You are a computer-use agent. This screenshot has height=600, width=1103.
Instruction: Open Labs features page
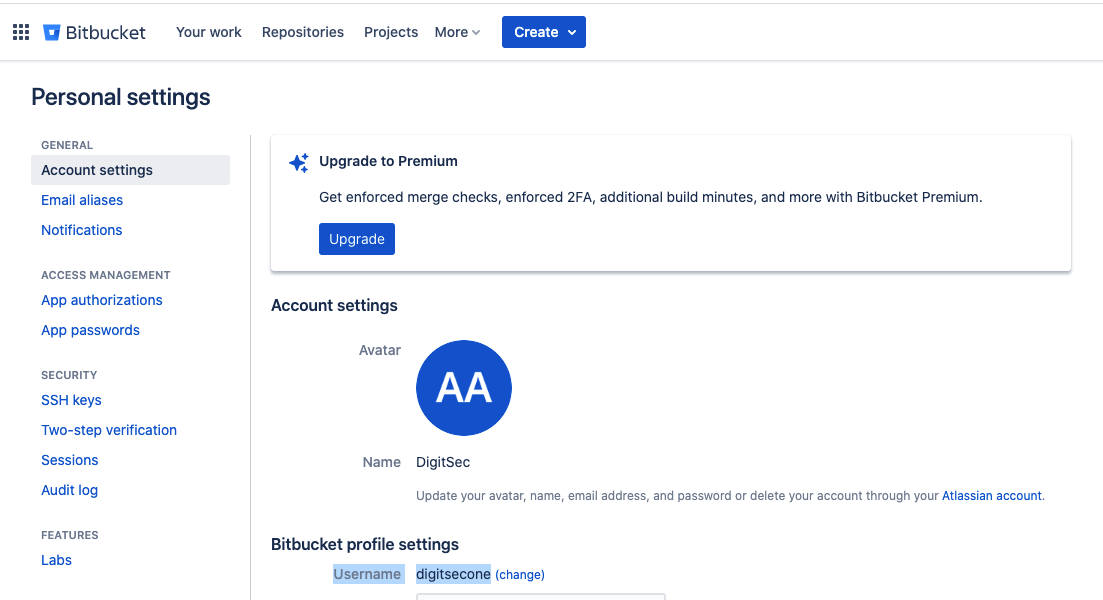[x=56, y=561]
